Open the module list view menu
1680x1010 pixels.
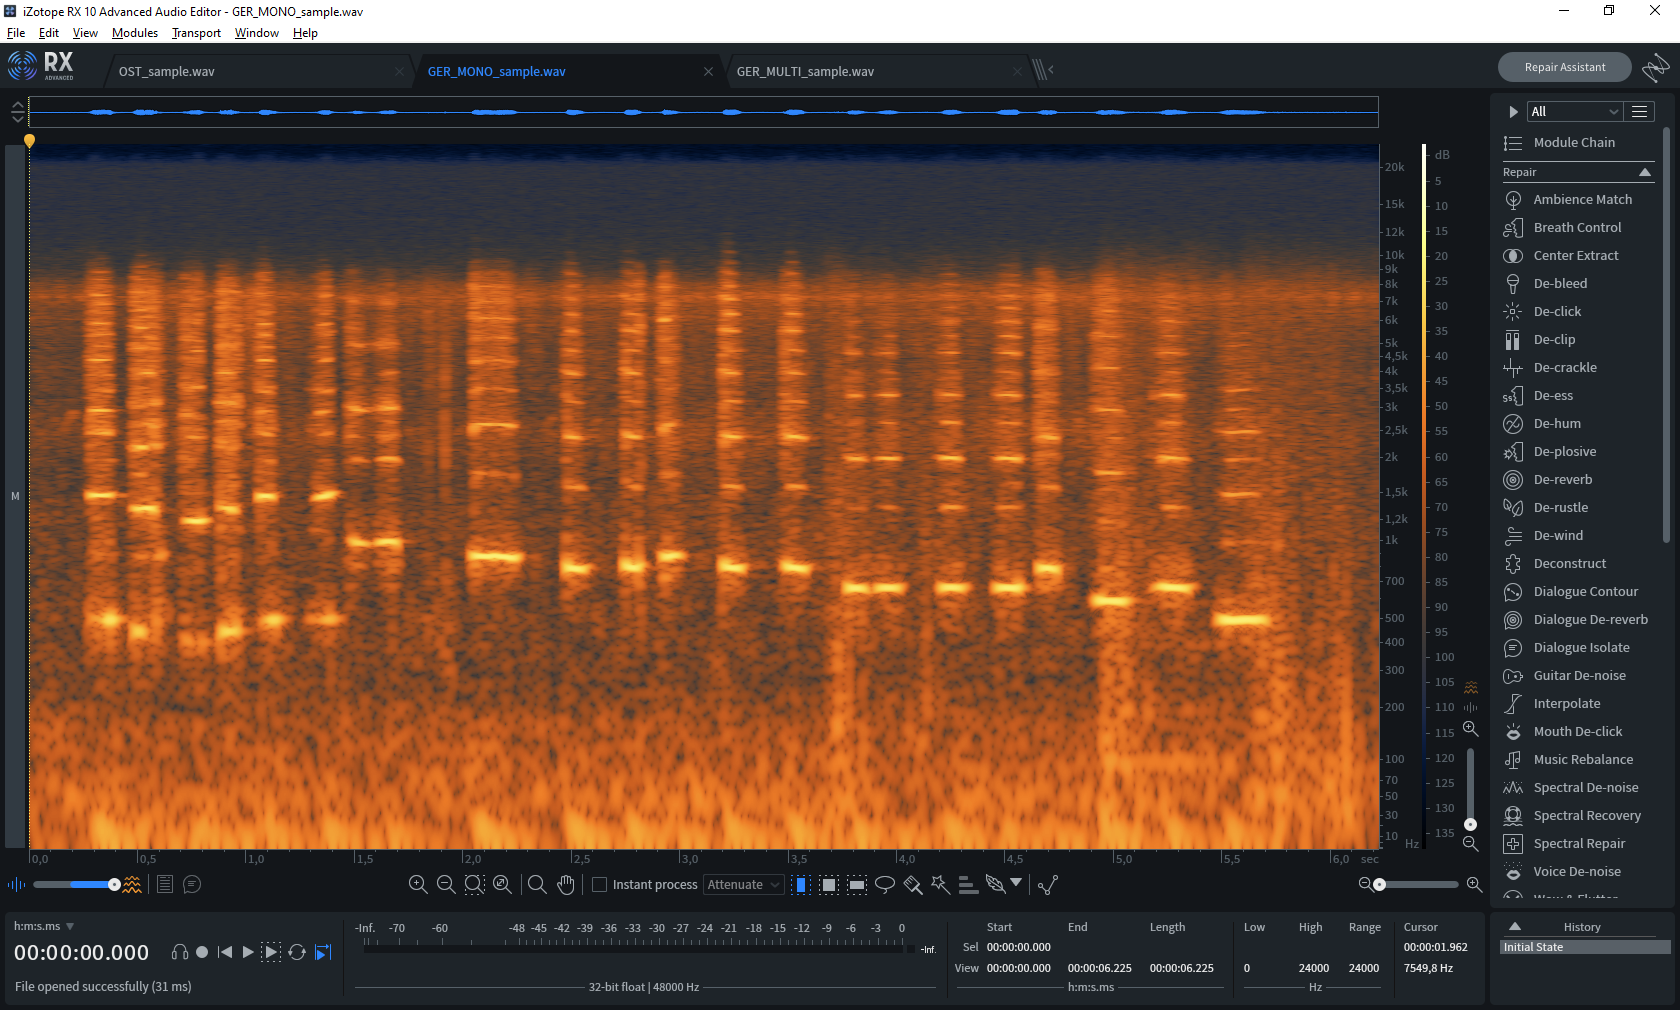pyautogui.click(x=1639, y=112)
